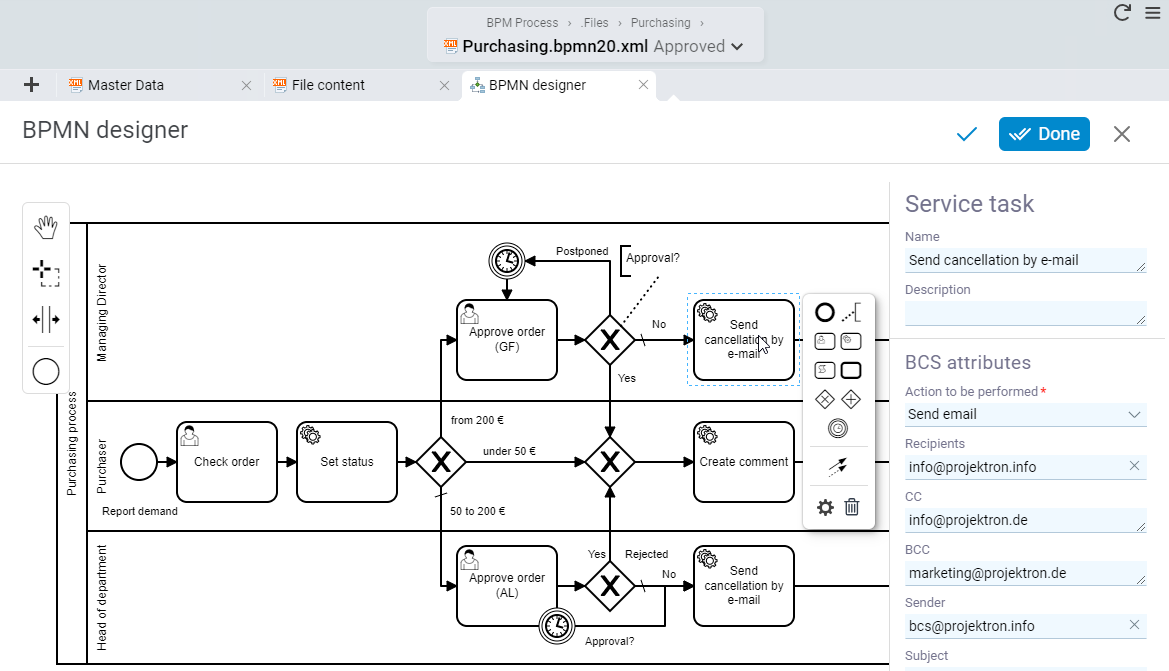Edit the Name field
This screenshot has width=1169, height=671.
pyautogui.click(x=1025, y=260)
